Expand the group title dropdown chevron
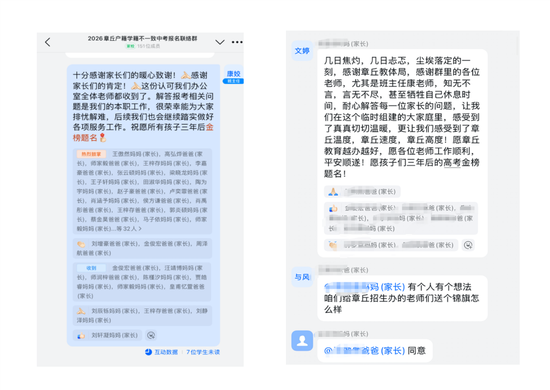Screen dimensions: 550x390 click(220, 42)
